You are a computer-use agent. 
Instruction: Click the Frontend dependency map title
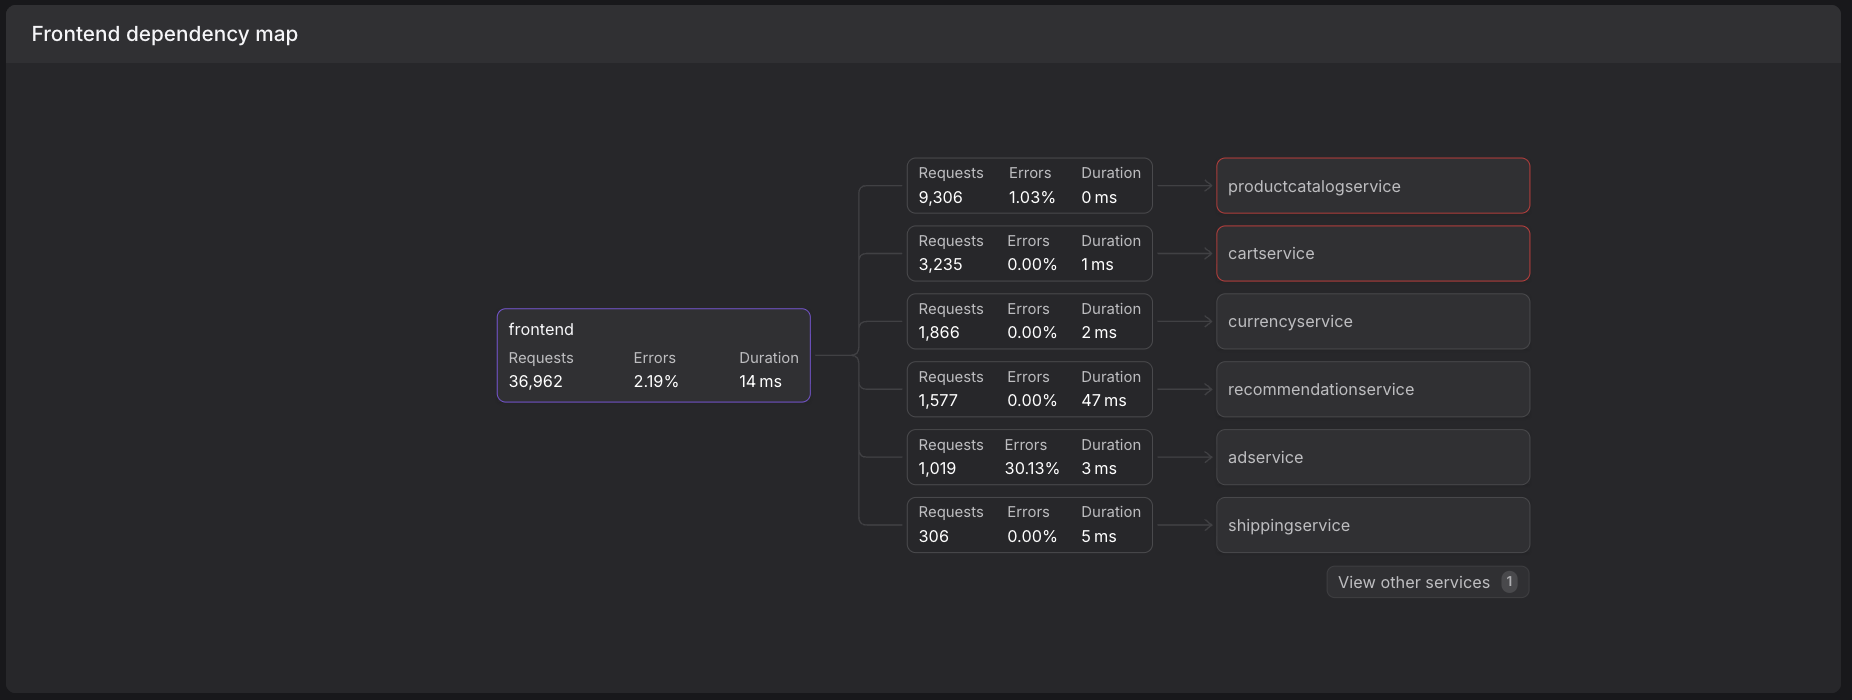pos(165,34)
